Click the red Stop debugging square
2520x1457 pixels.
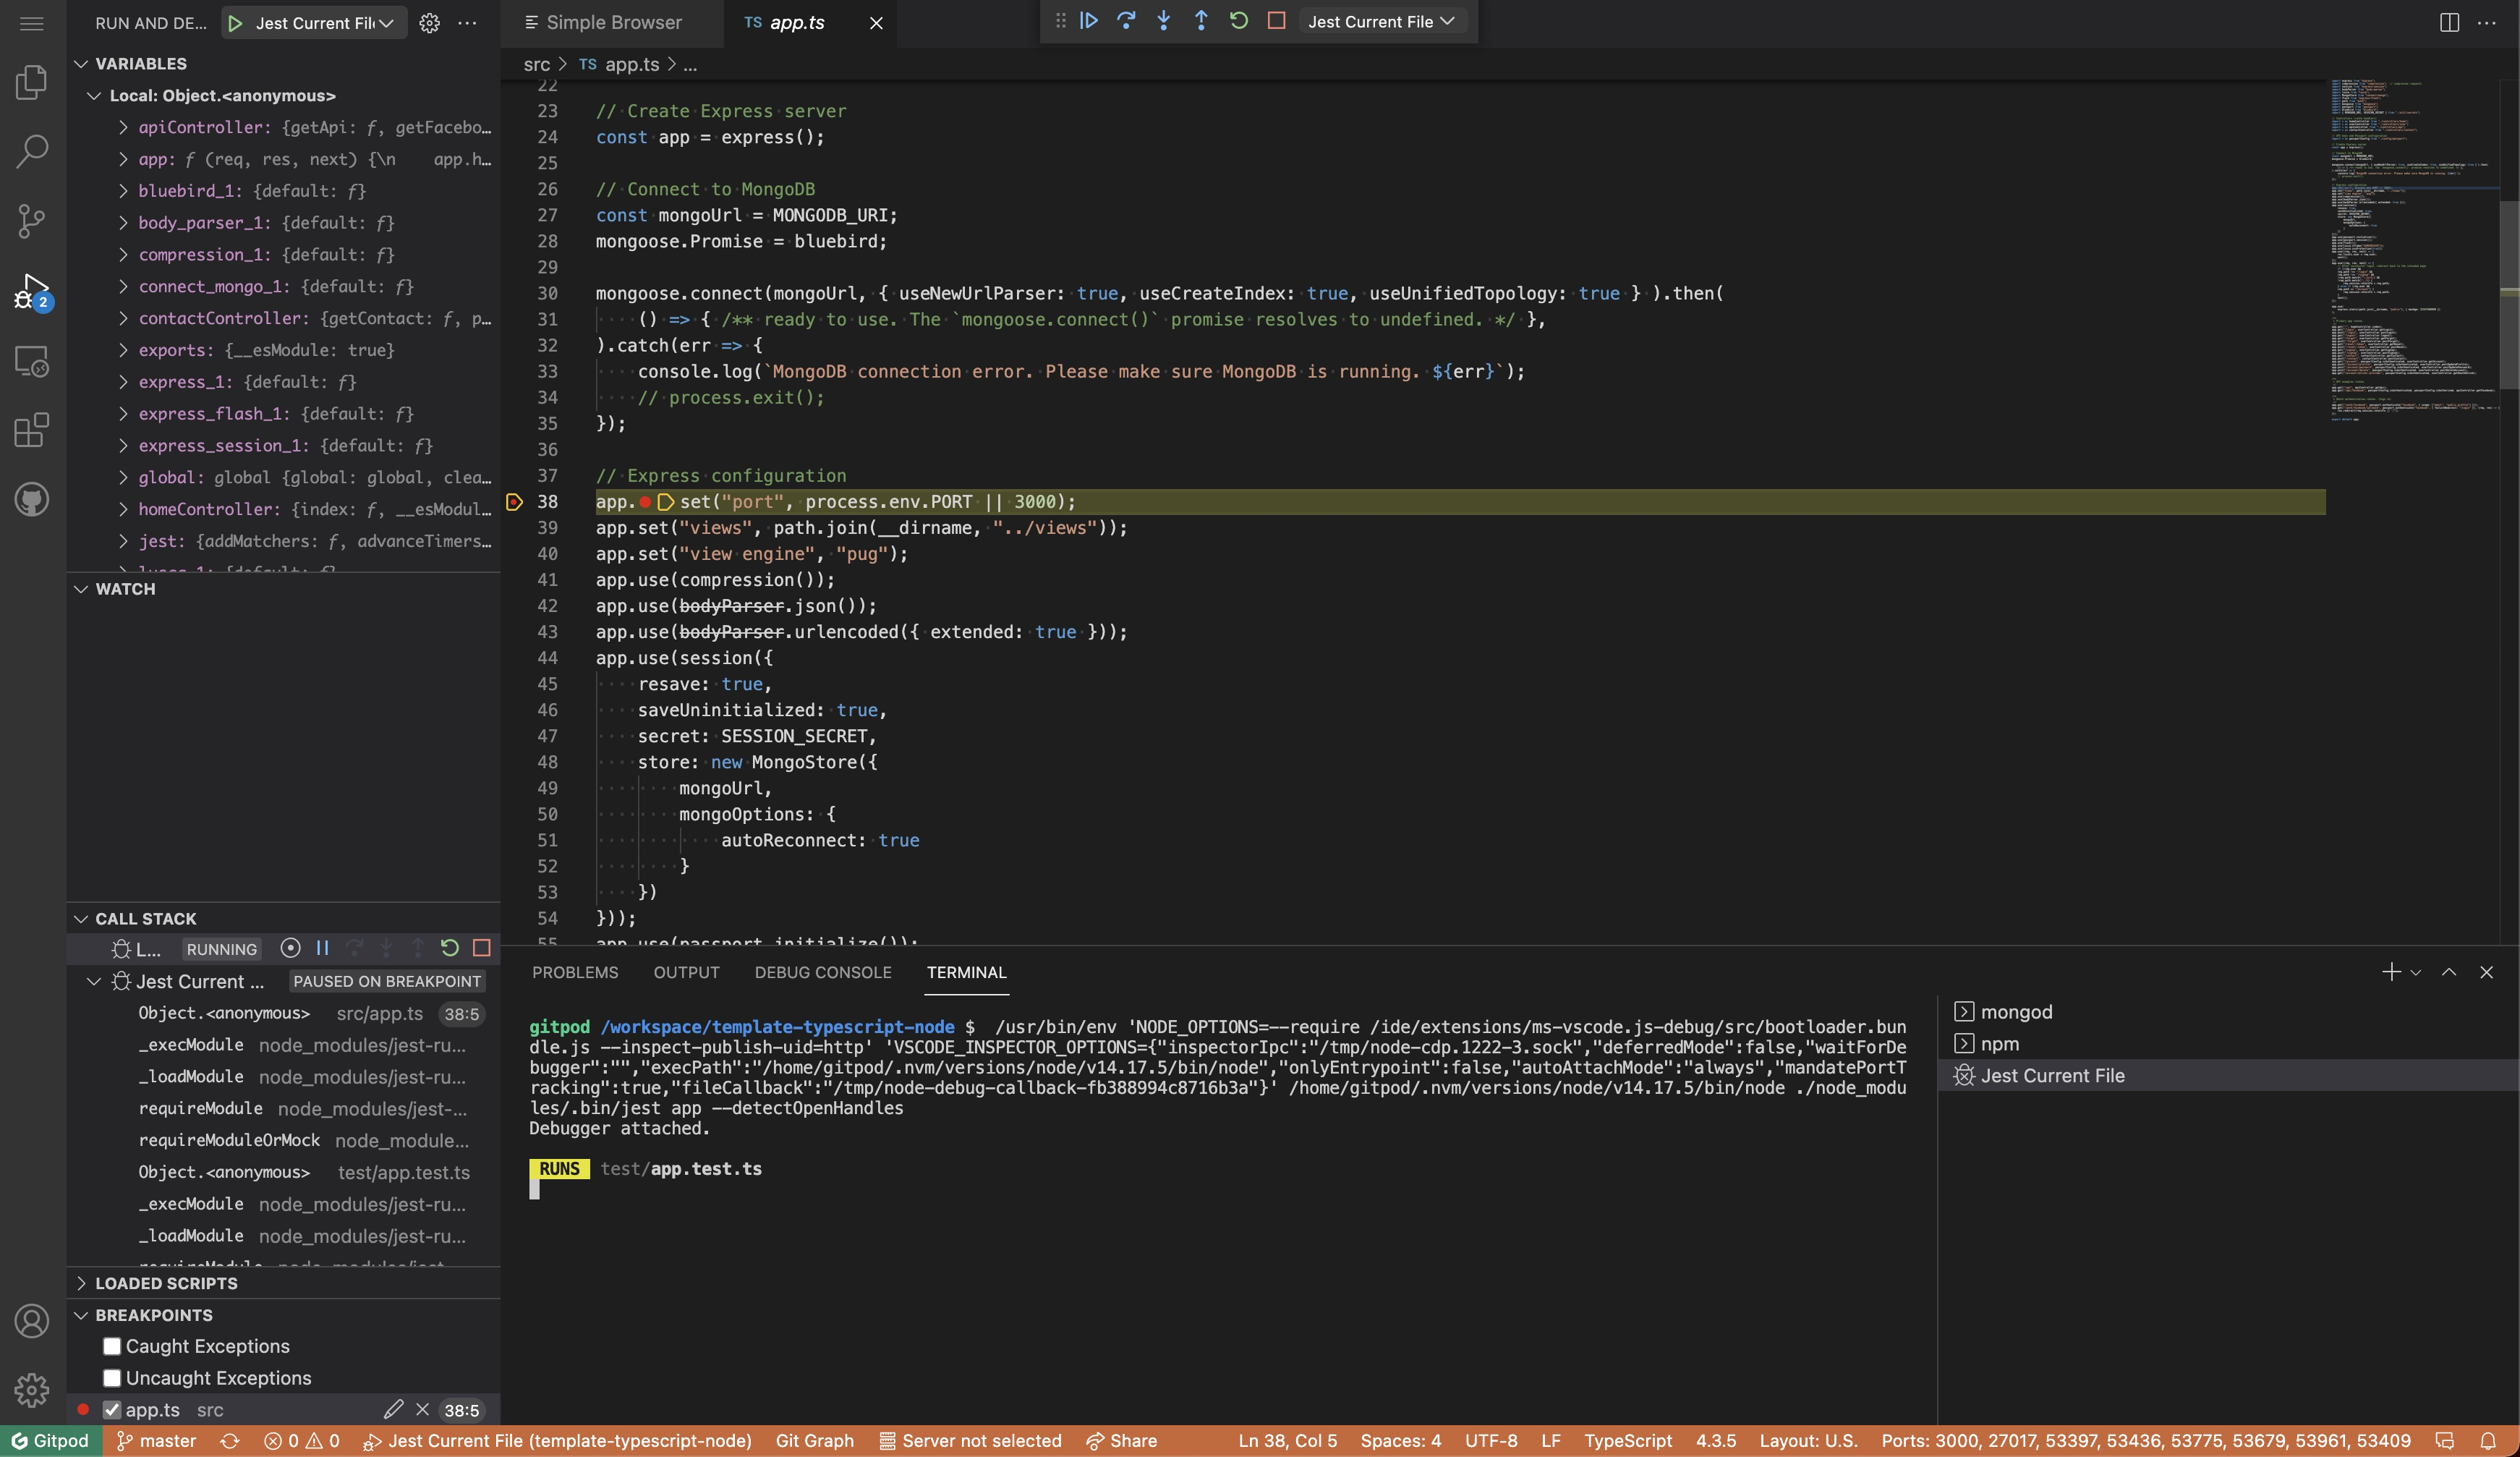[1276, 21]
